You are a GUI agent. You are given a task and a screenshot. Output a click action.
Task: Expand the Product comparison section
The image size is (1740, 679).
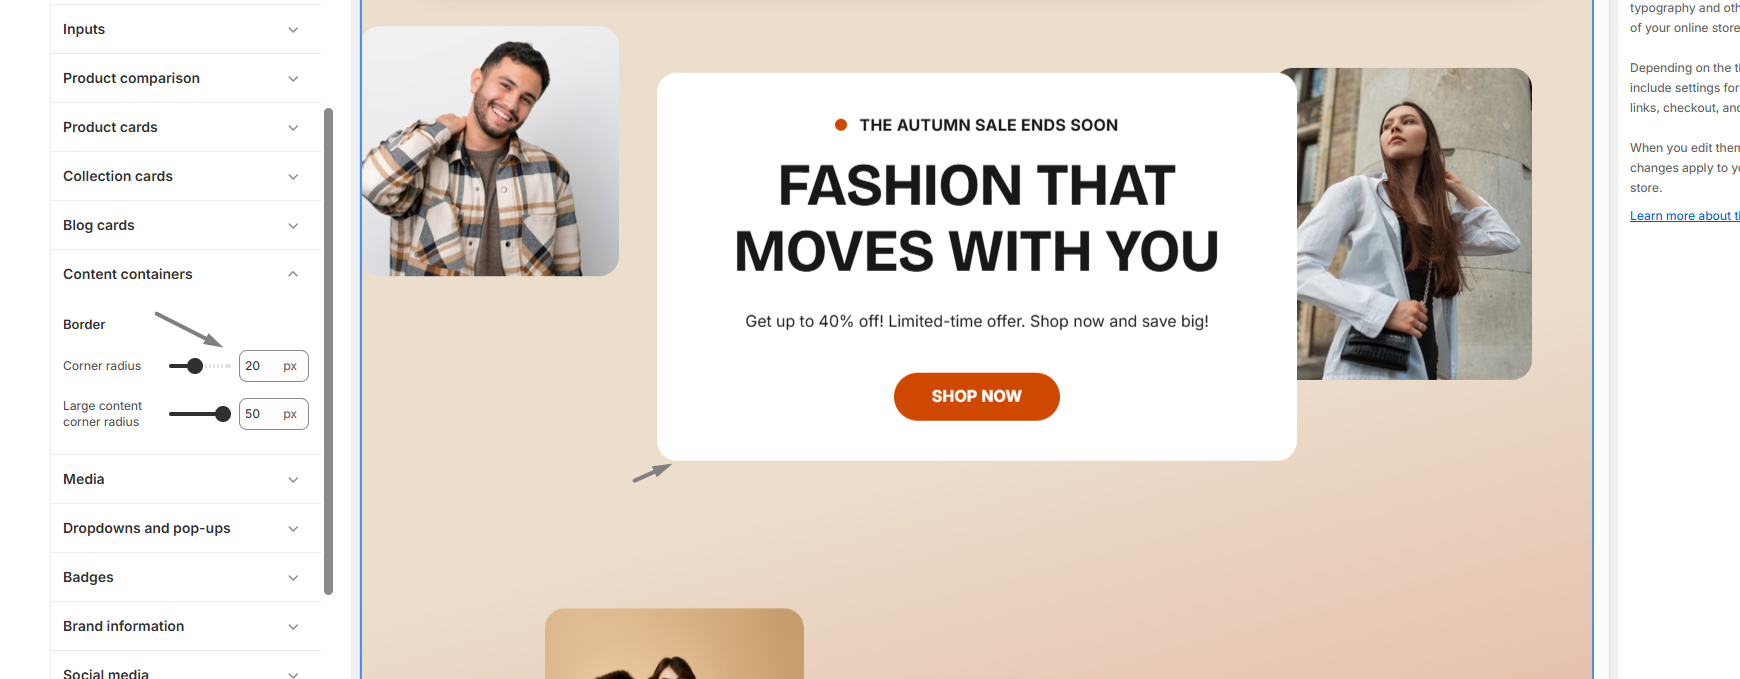pos(185,78)
